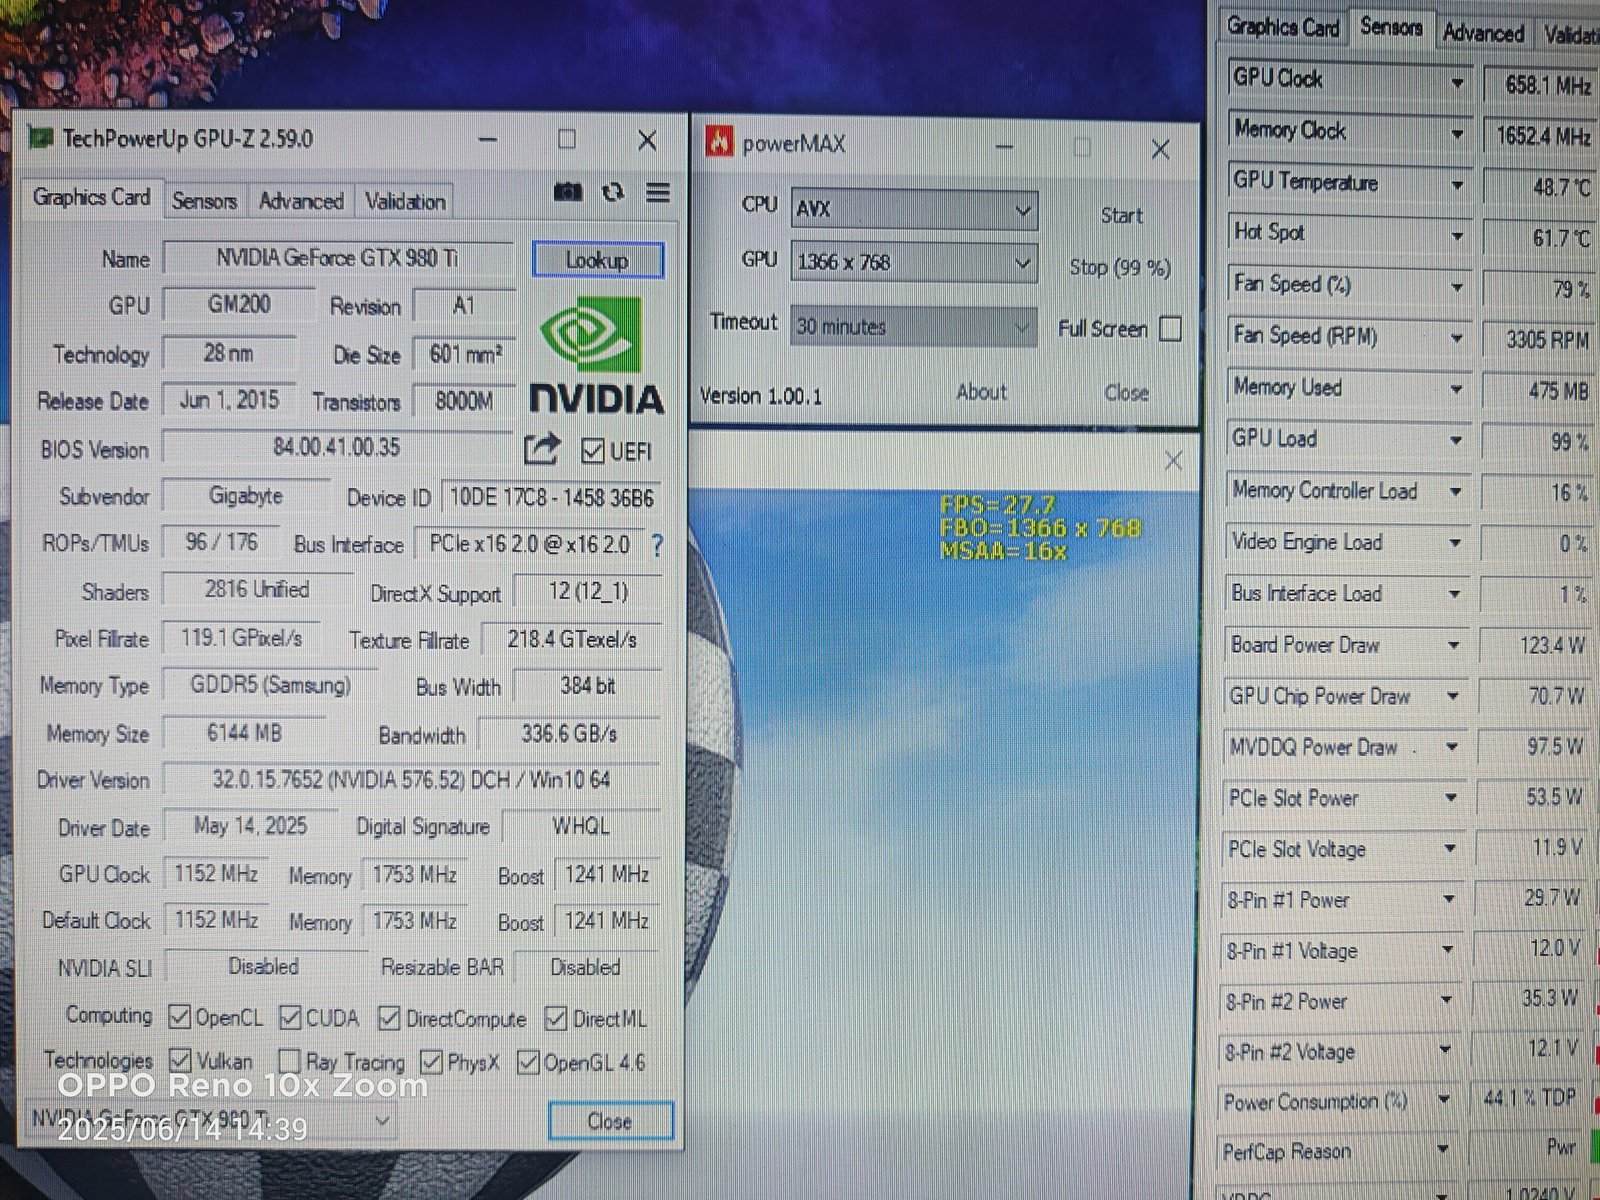Screen dimensions: 1600x1200
Task: Expand the PCIe Slot Power sensor dropdown
Action: coord(1452,798)
